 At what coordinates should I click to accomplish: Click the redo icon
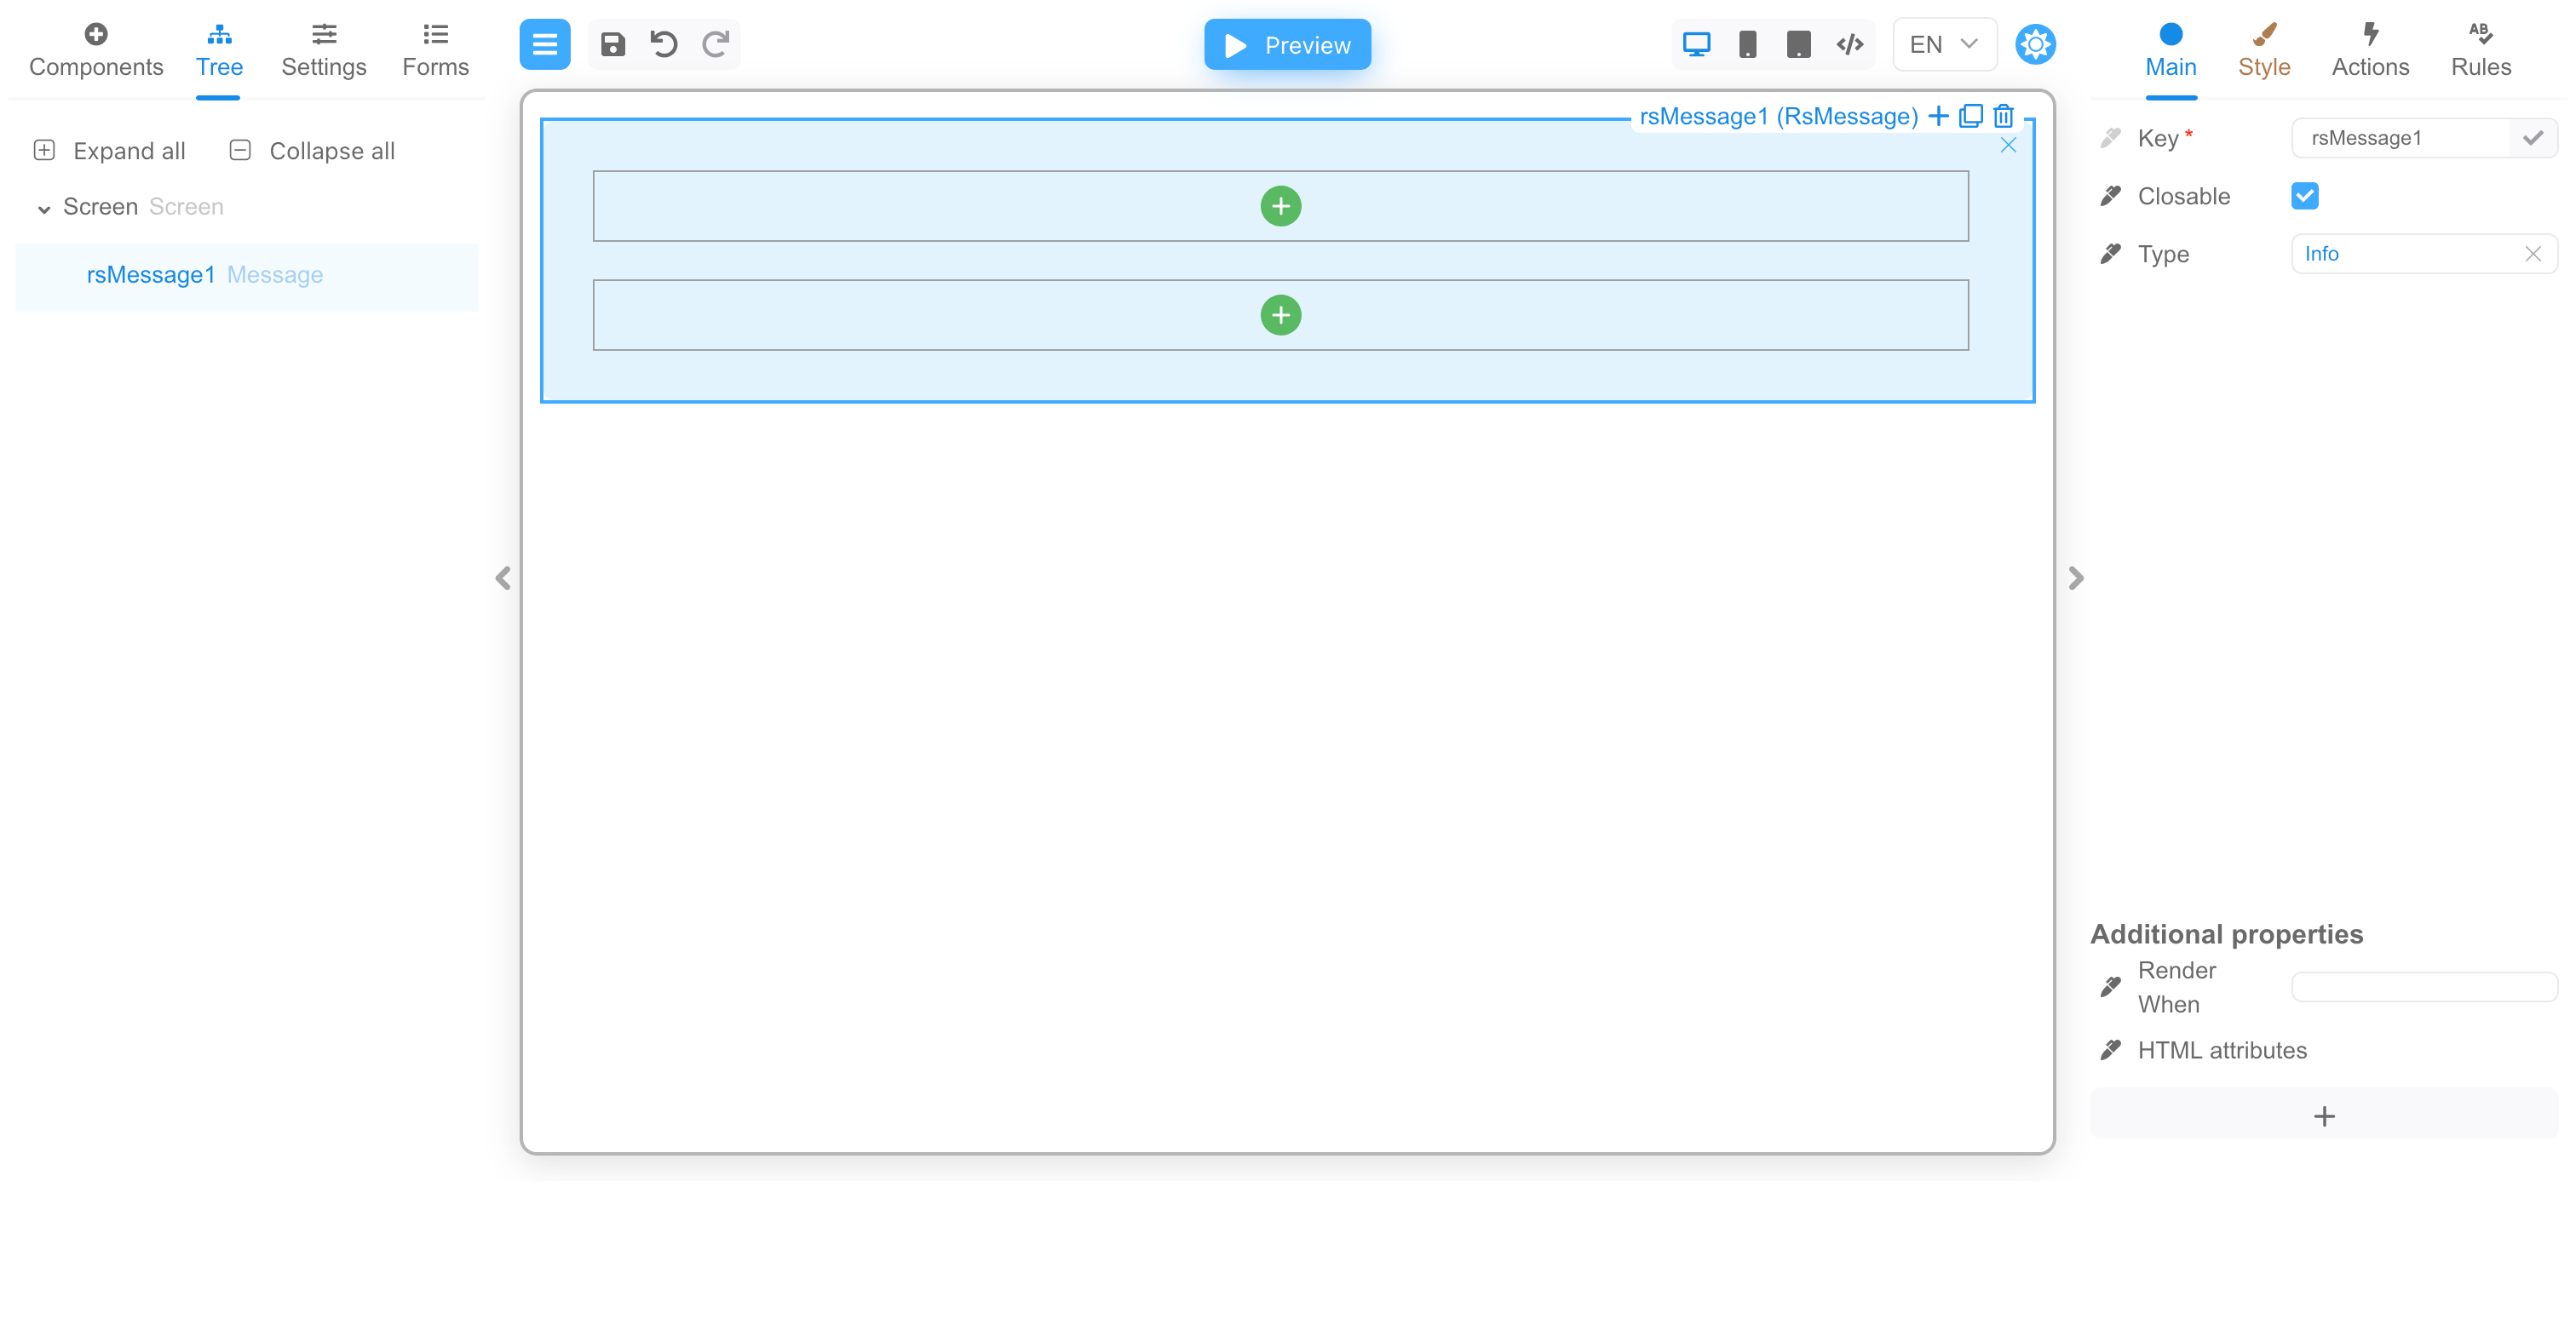coord(716,46)
